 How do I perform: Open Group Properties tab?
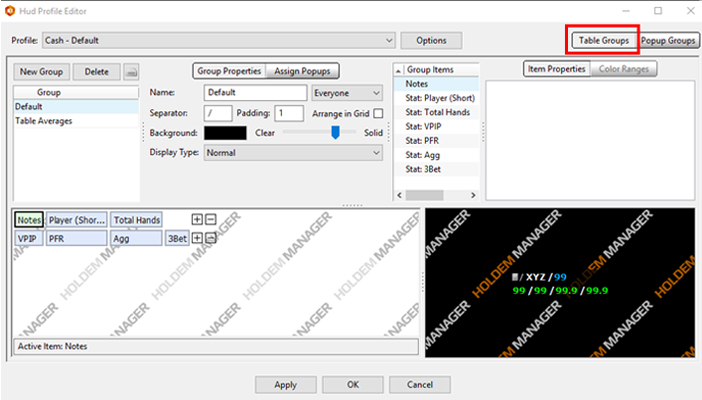point(229,71)
